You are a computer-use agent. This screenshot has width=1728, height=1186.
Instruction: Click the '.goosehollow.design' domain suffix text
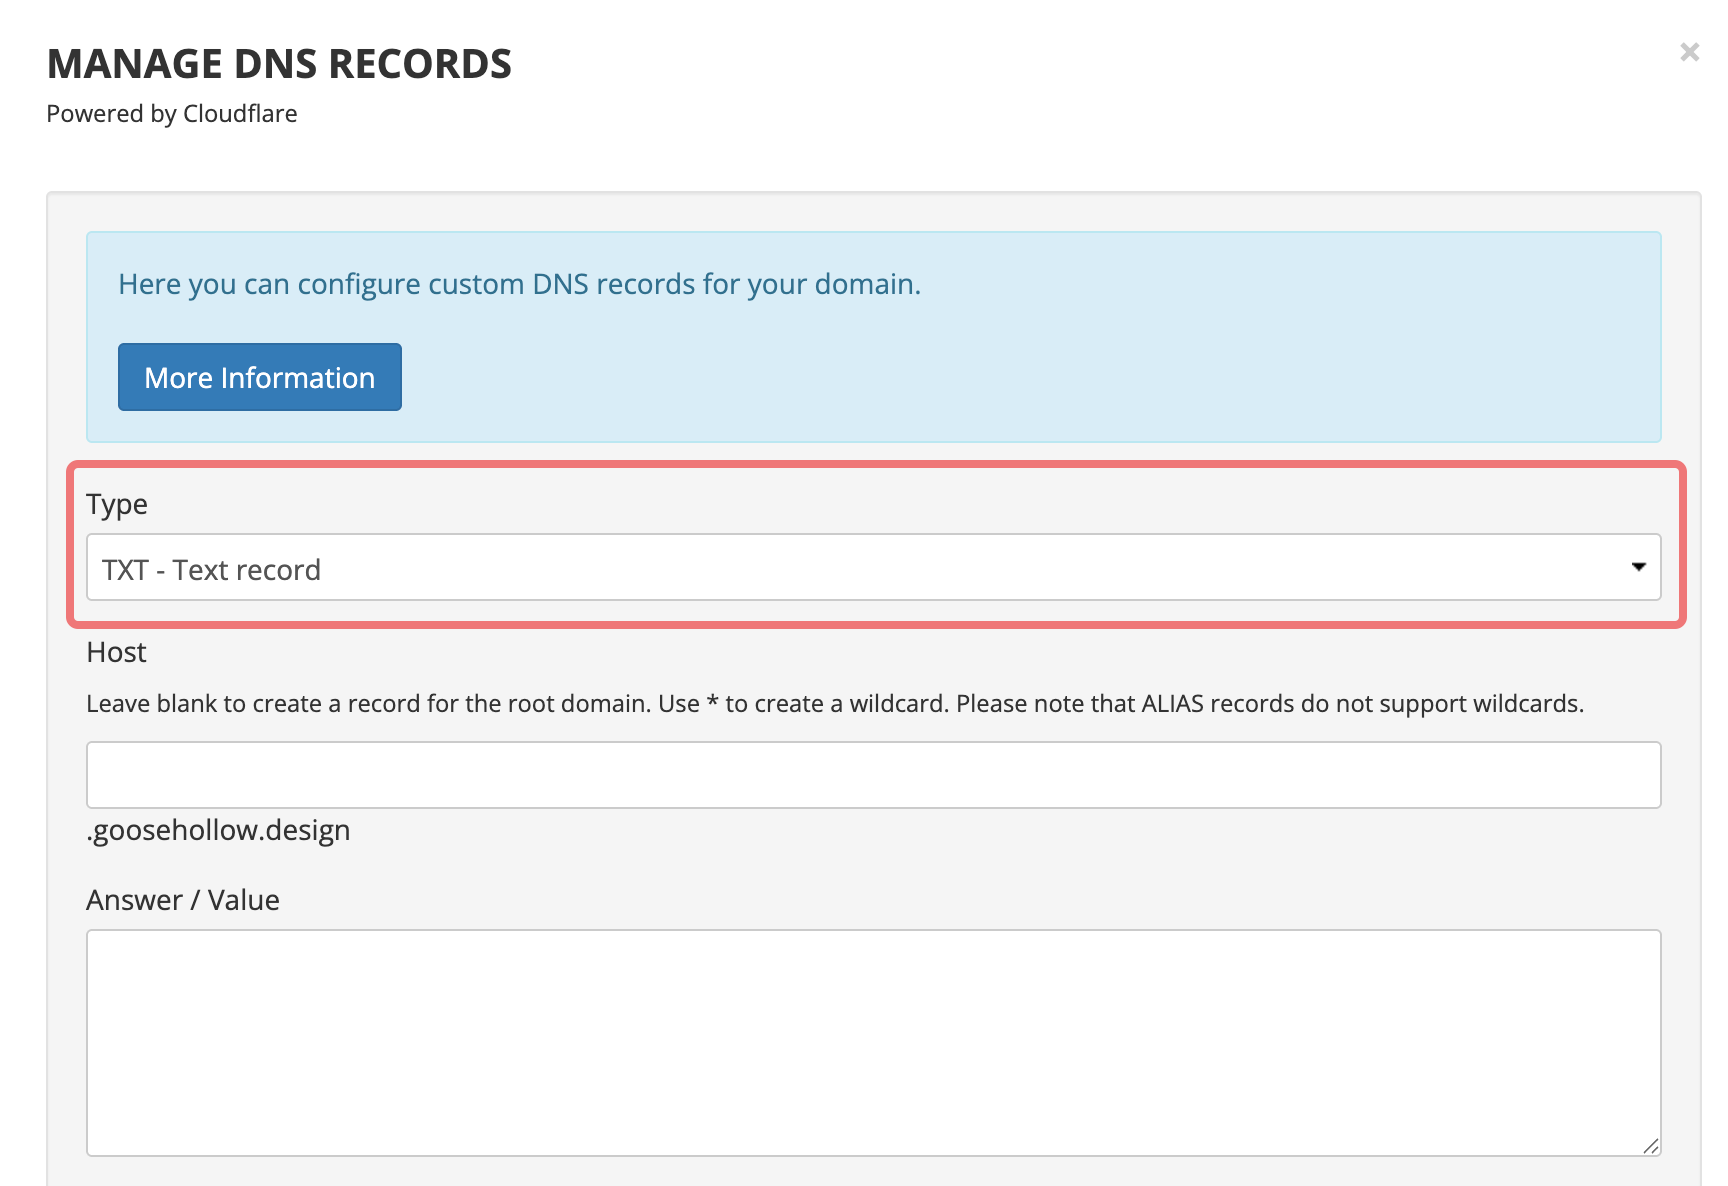pos(218,830)
